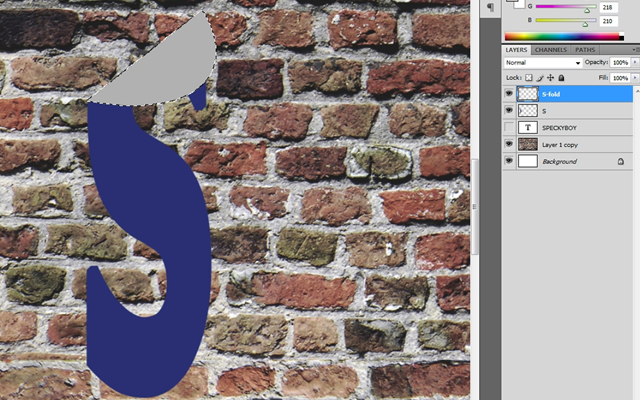Click the Background layer lock icon
The image size is (640, 400).
[x=620, y=161]
